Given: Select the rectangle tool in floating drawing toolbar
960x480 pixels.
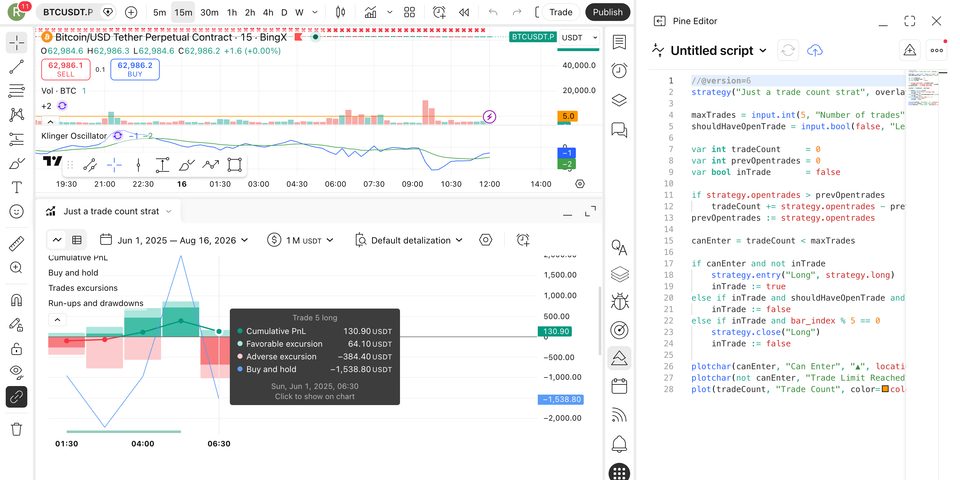Looking at the screenshot, I should point(234,165).
